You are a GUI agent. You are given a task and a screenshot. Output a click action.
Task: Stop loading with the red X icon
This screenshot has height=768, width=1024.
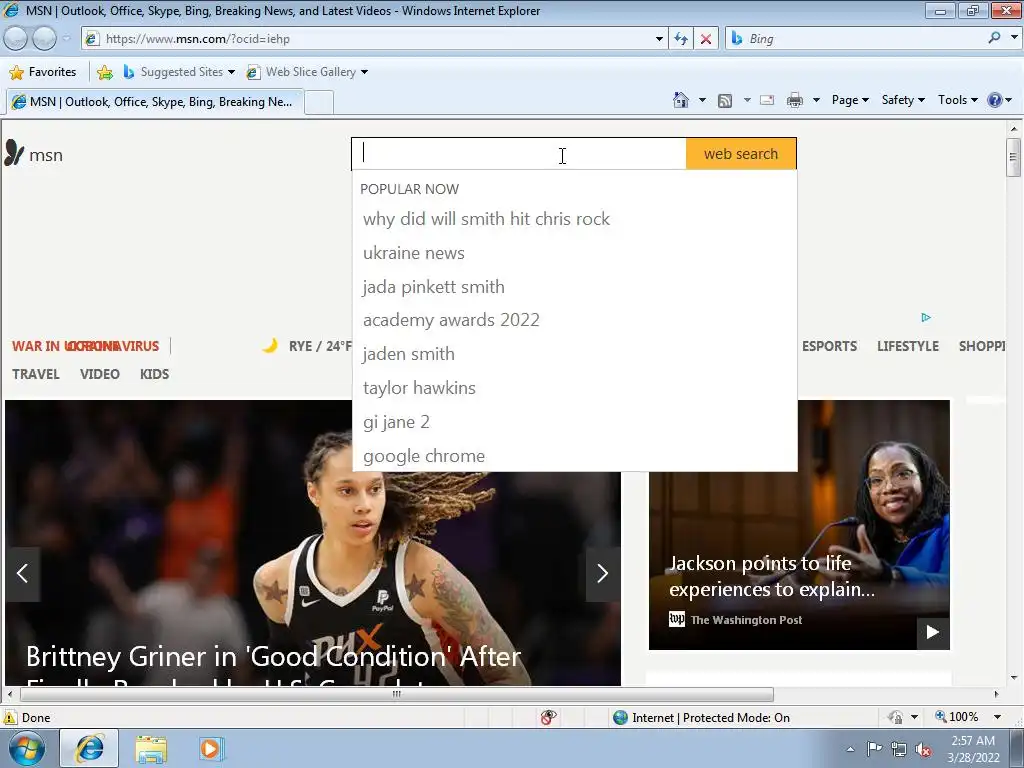706,39
